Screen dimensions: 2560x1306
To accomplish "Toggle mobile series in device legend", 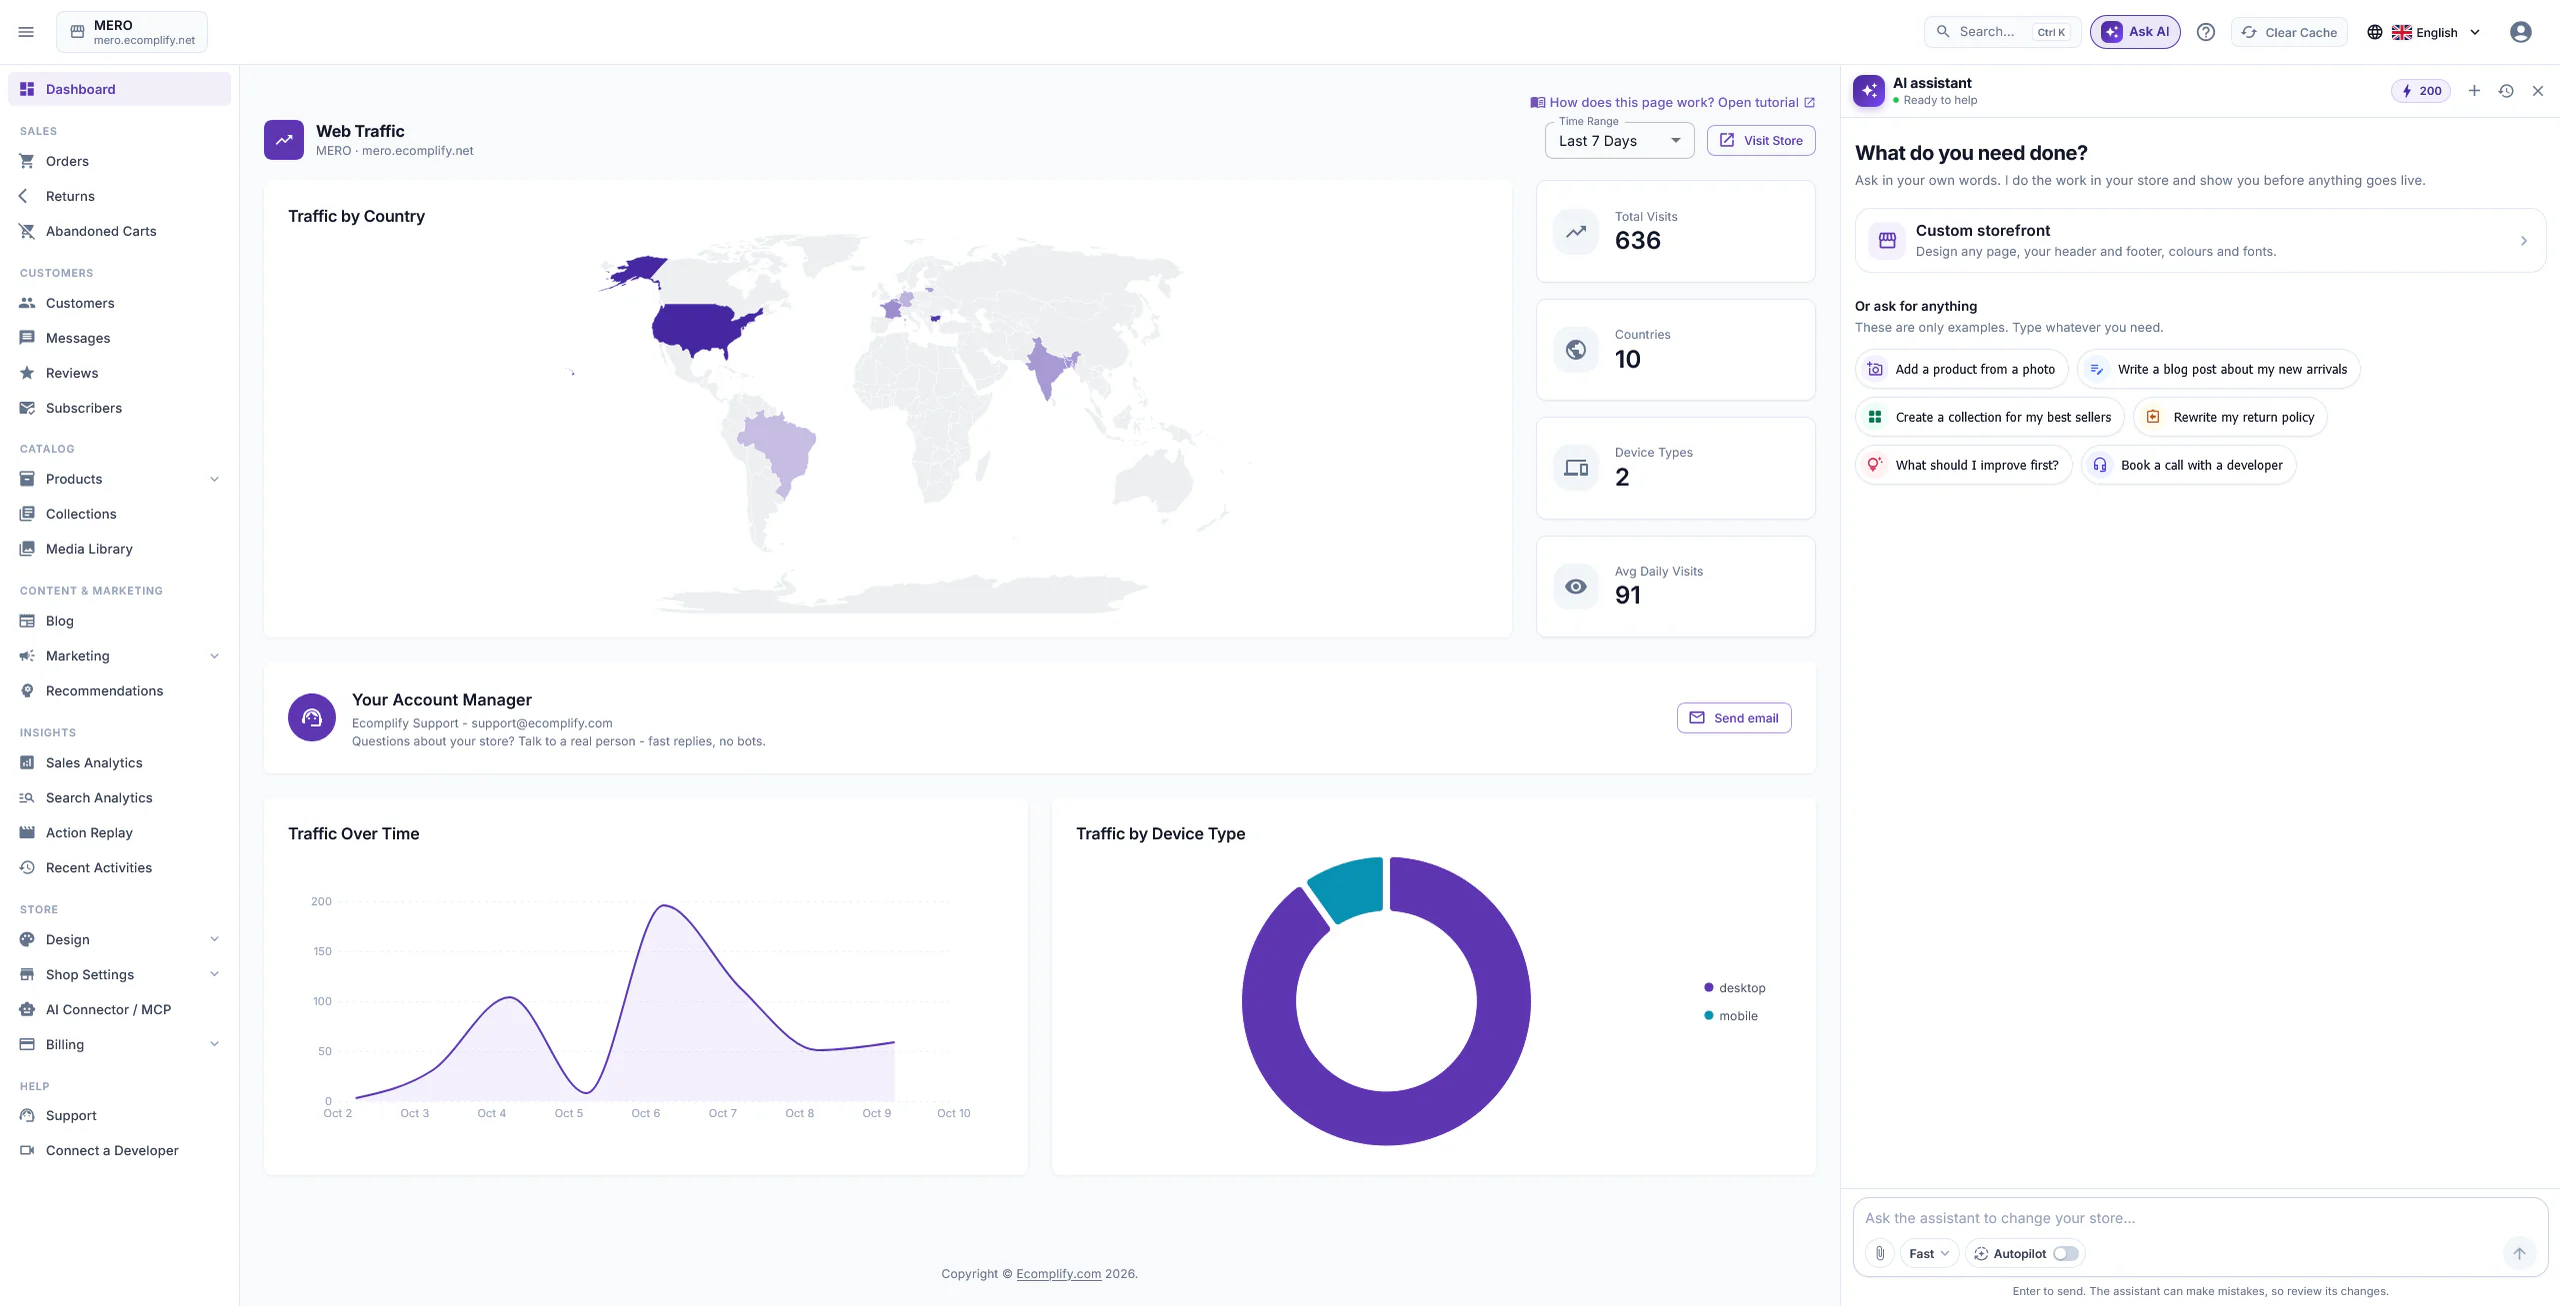I will pos(1731,1015).
